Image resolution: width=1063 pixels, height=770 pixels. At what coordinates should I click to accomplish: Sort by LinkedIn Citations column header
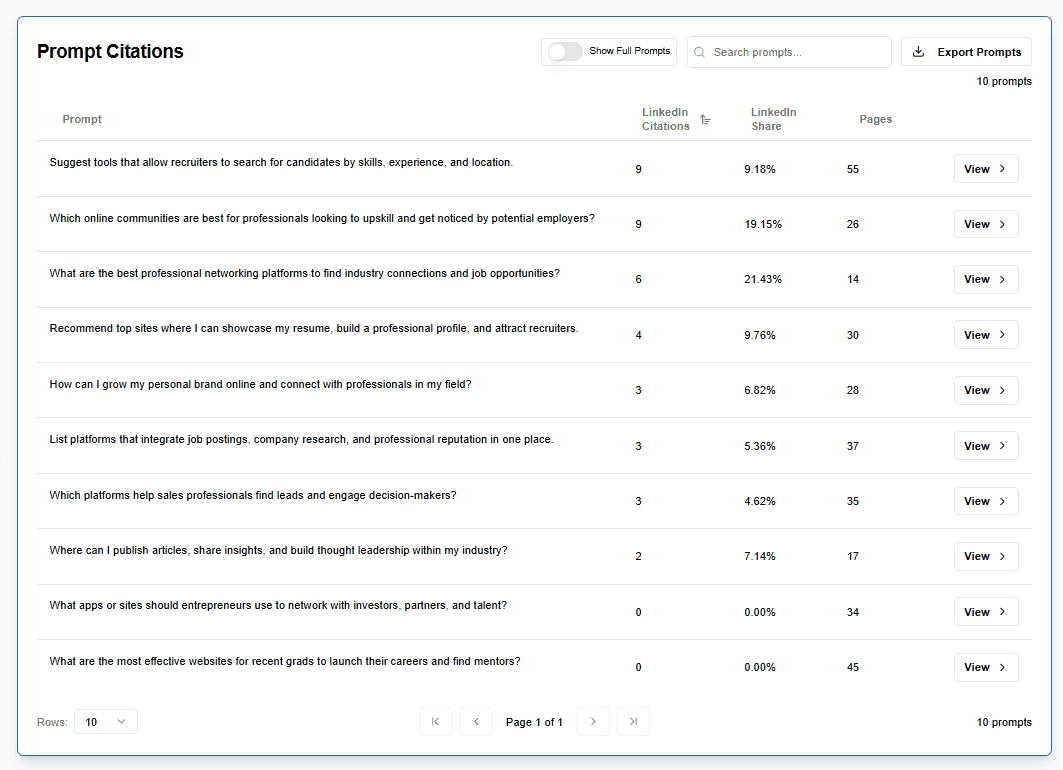coord(666,119)
